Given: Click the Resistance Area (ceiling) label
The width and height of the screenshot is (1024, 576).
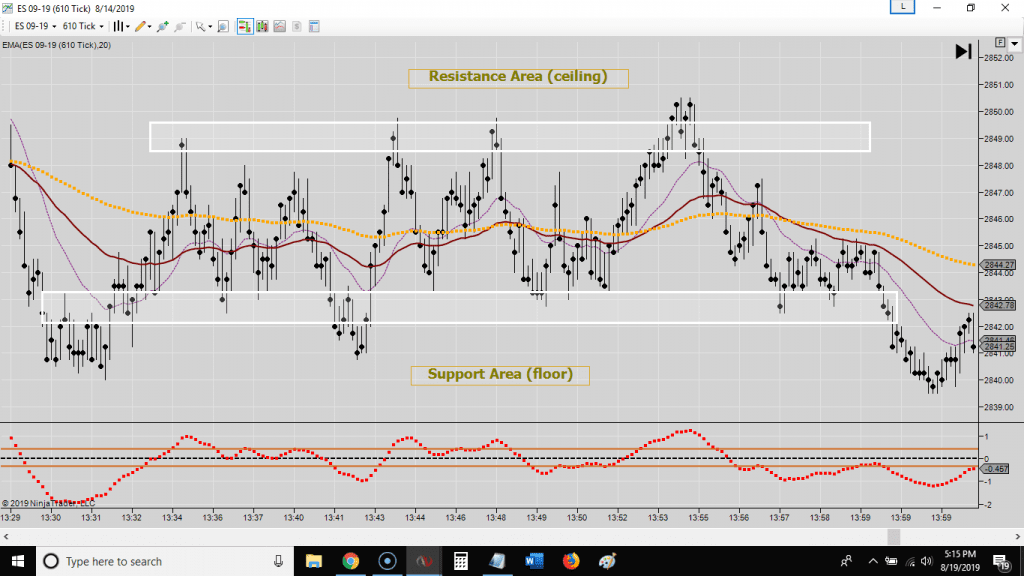Looking at the screenshot, I should 519,78.
